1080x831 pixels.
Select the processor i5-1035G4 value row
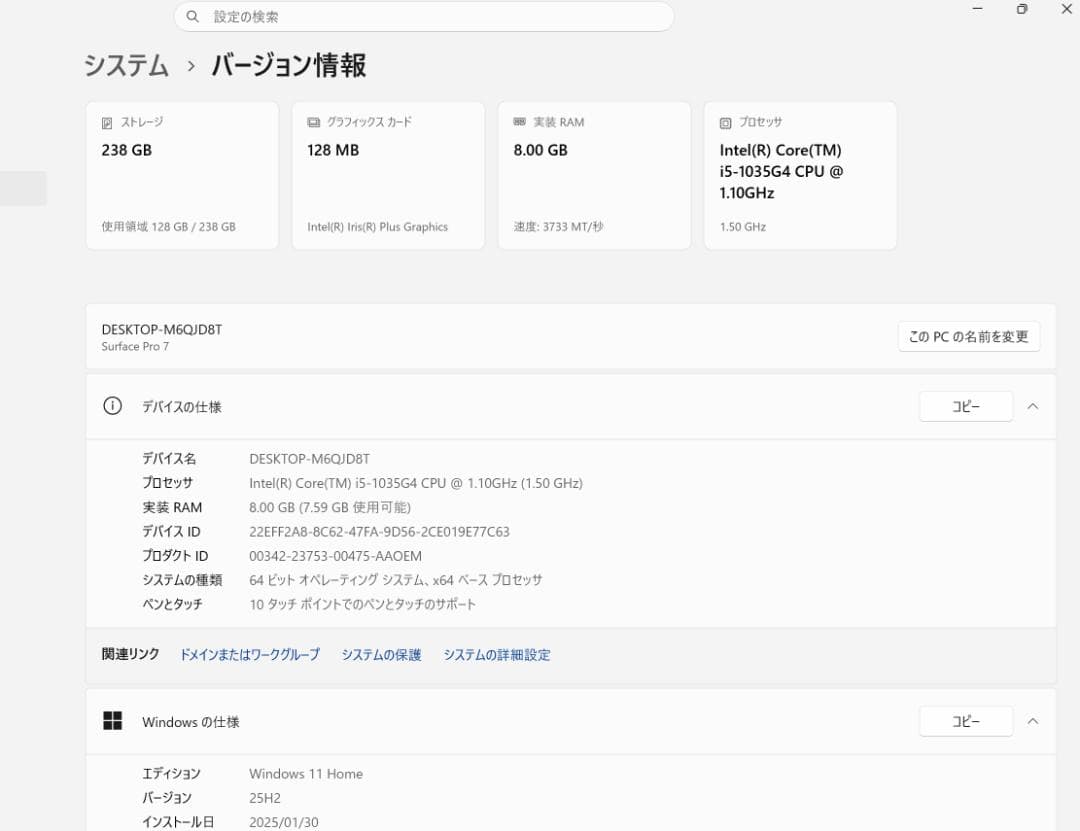tap(416, 483)
